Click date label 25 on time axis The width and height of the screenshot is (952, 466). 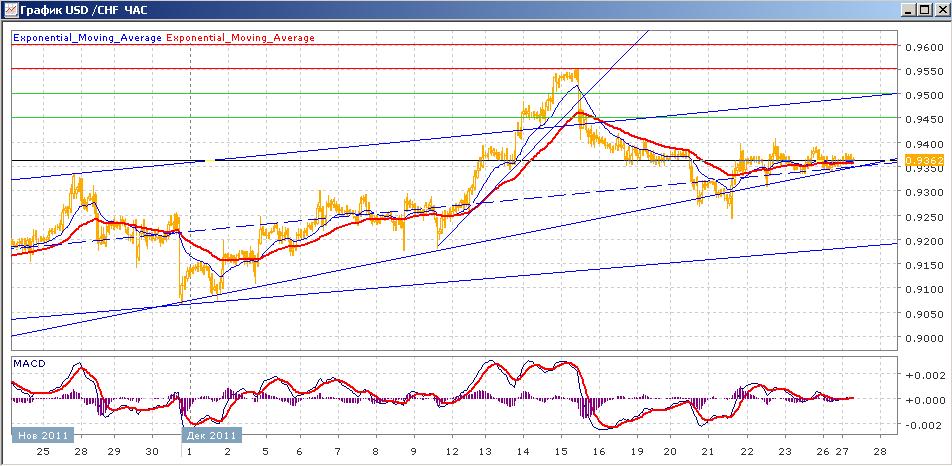click(42, 452)
